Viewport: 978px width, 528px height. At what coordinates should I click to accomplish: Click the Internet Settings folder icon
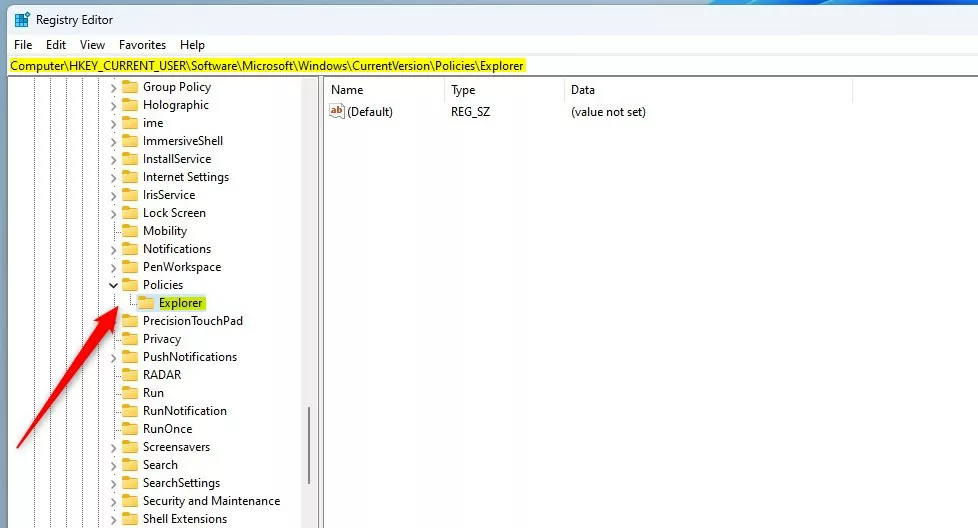[130, 177]
